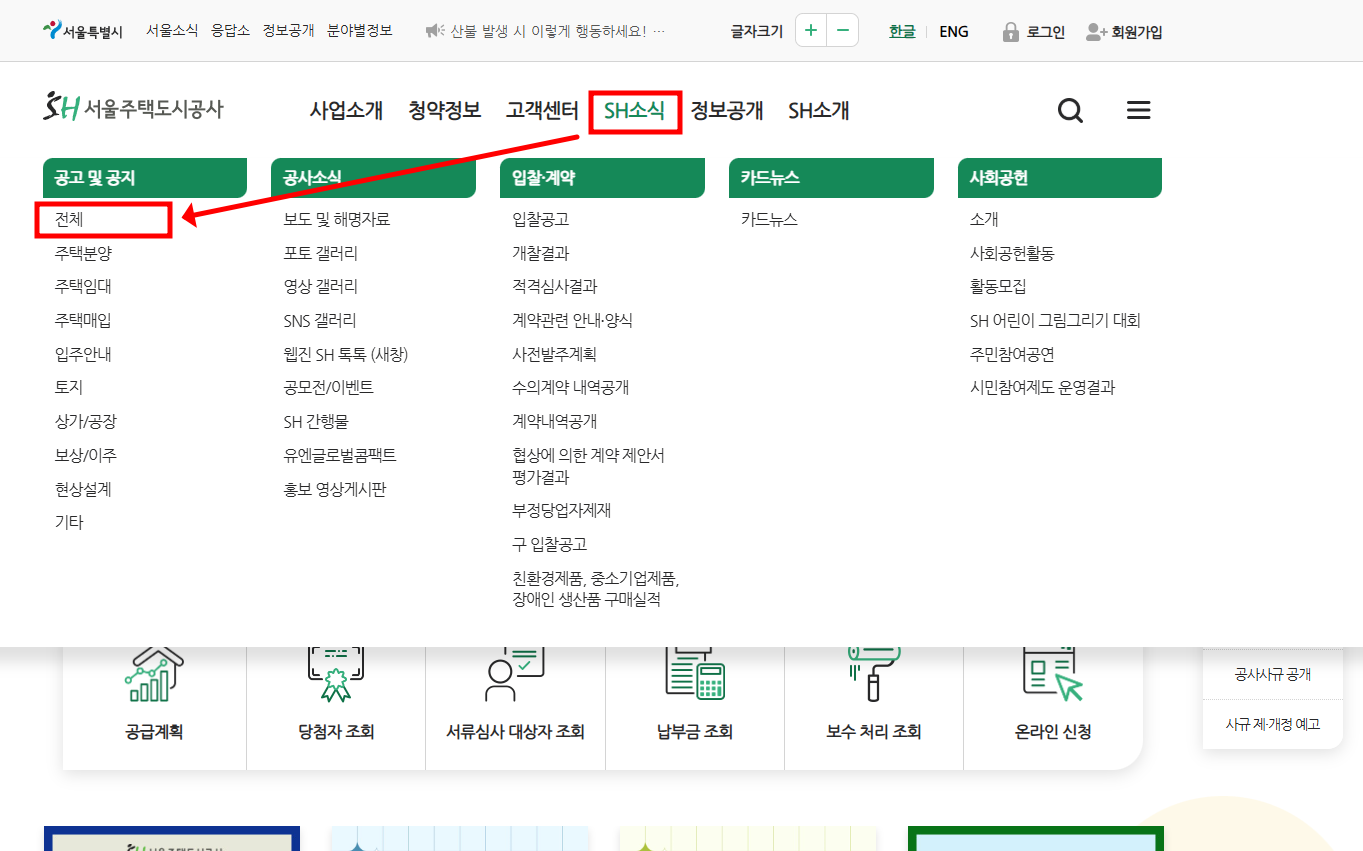Open 당첨자 조회 certificate icon
Screen dimensions: 1363x851
[336, 674]
